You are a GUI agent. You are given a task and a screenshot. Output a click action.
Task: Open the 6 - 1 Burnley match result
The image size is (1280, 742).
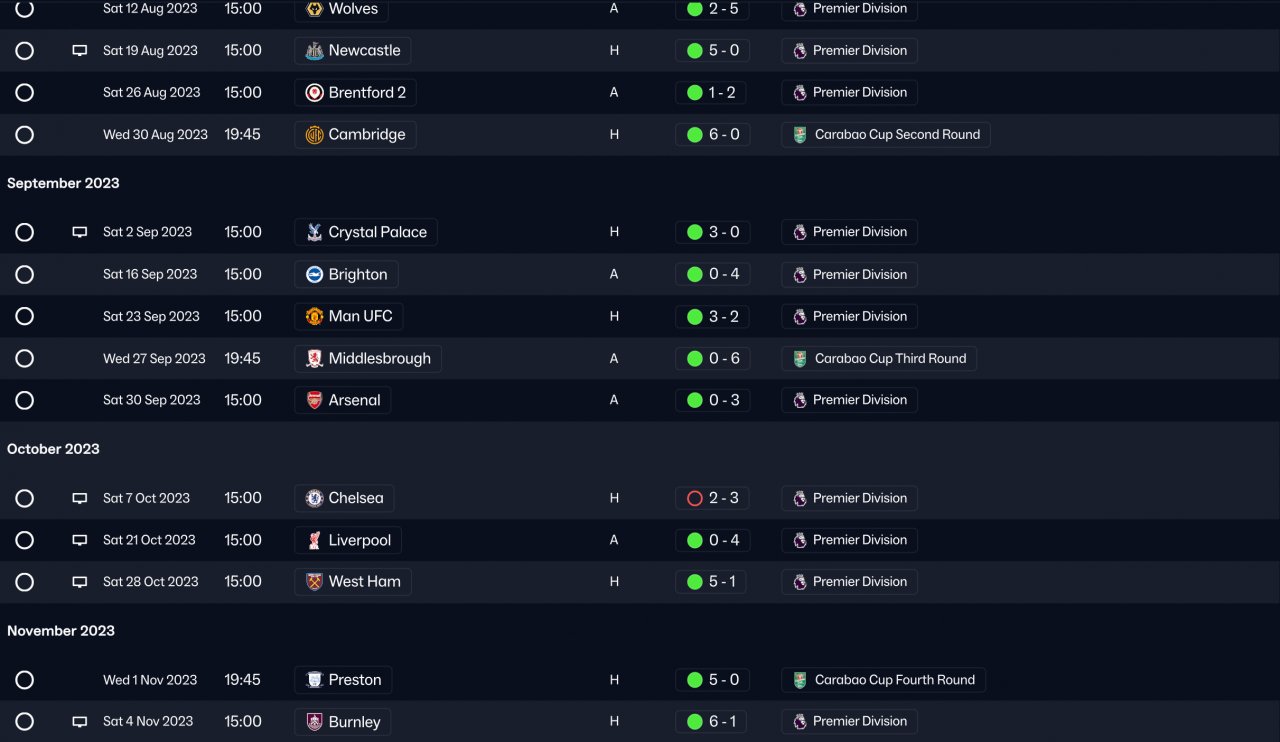point(723,722)
